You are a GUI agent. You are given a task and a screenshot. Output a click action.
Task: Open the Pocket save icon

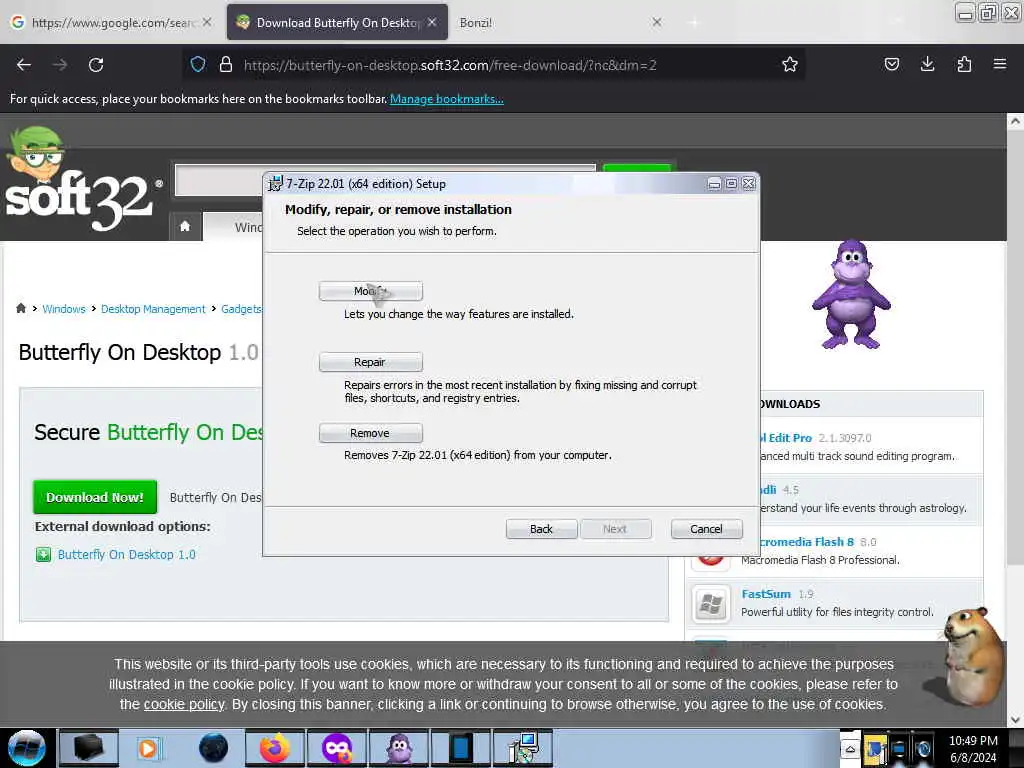(891, 64)
